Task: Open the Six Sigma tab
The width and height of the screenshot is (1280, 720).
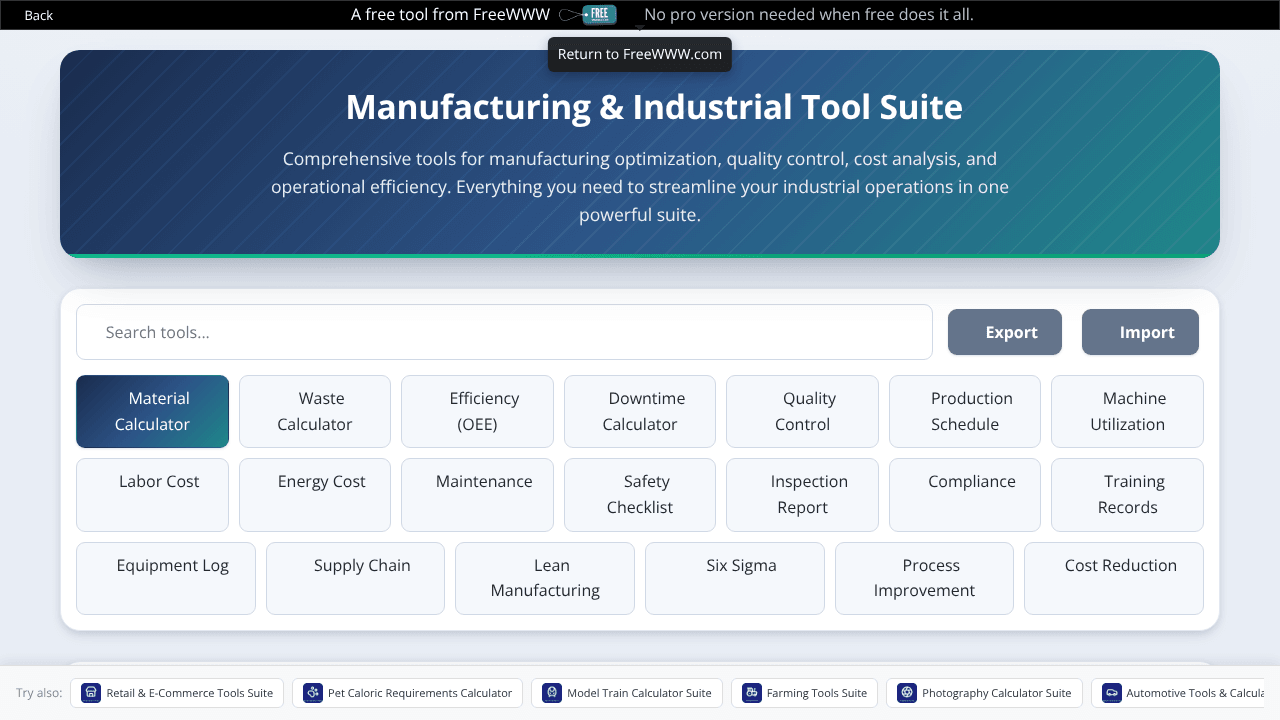Action: click(735, 578)
